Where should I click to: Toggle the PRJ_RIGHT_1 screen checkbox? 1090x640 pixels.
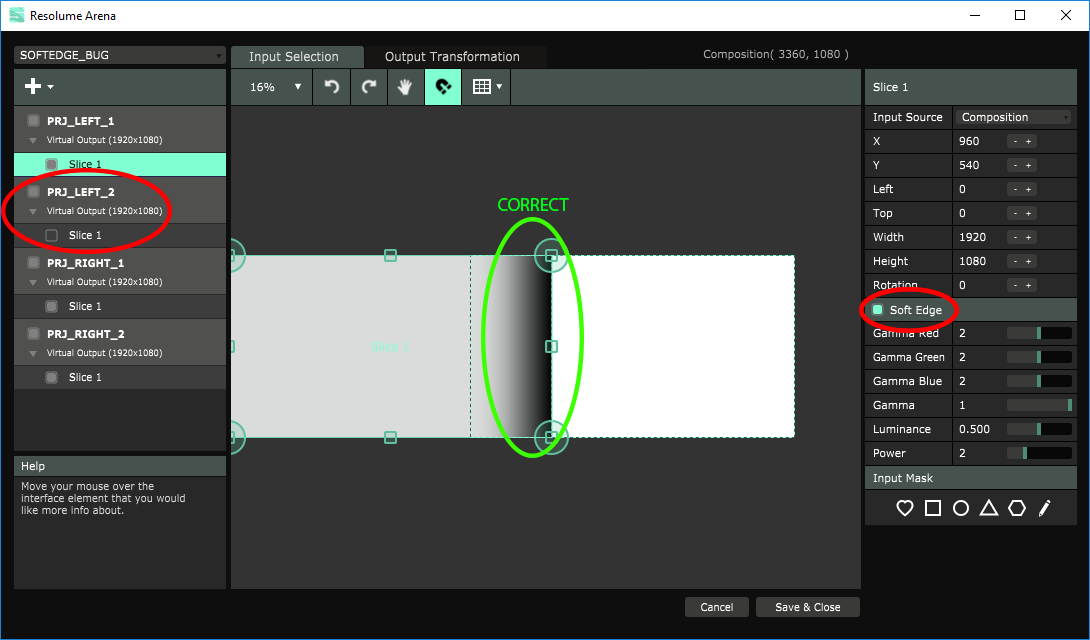33,263
